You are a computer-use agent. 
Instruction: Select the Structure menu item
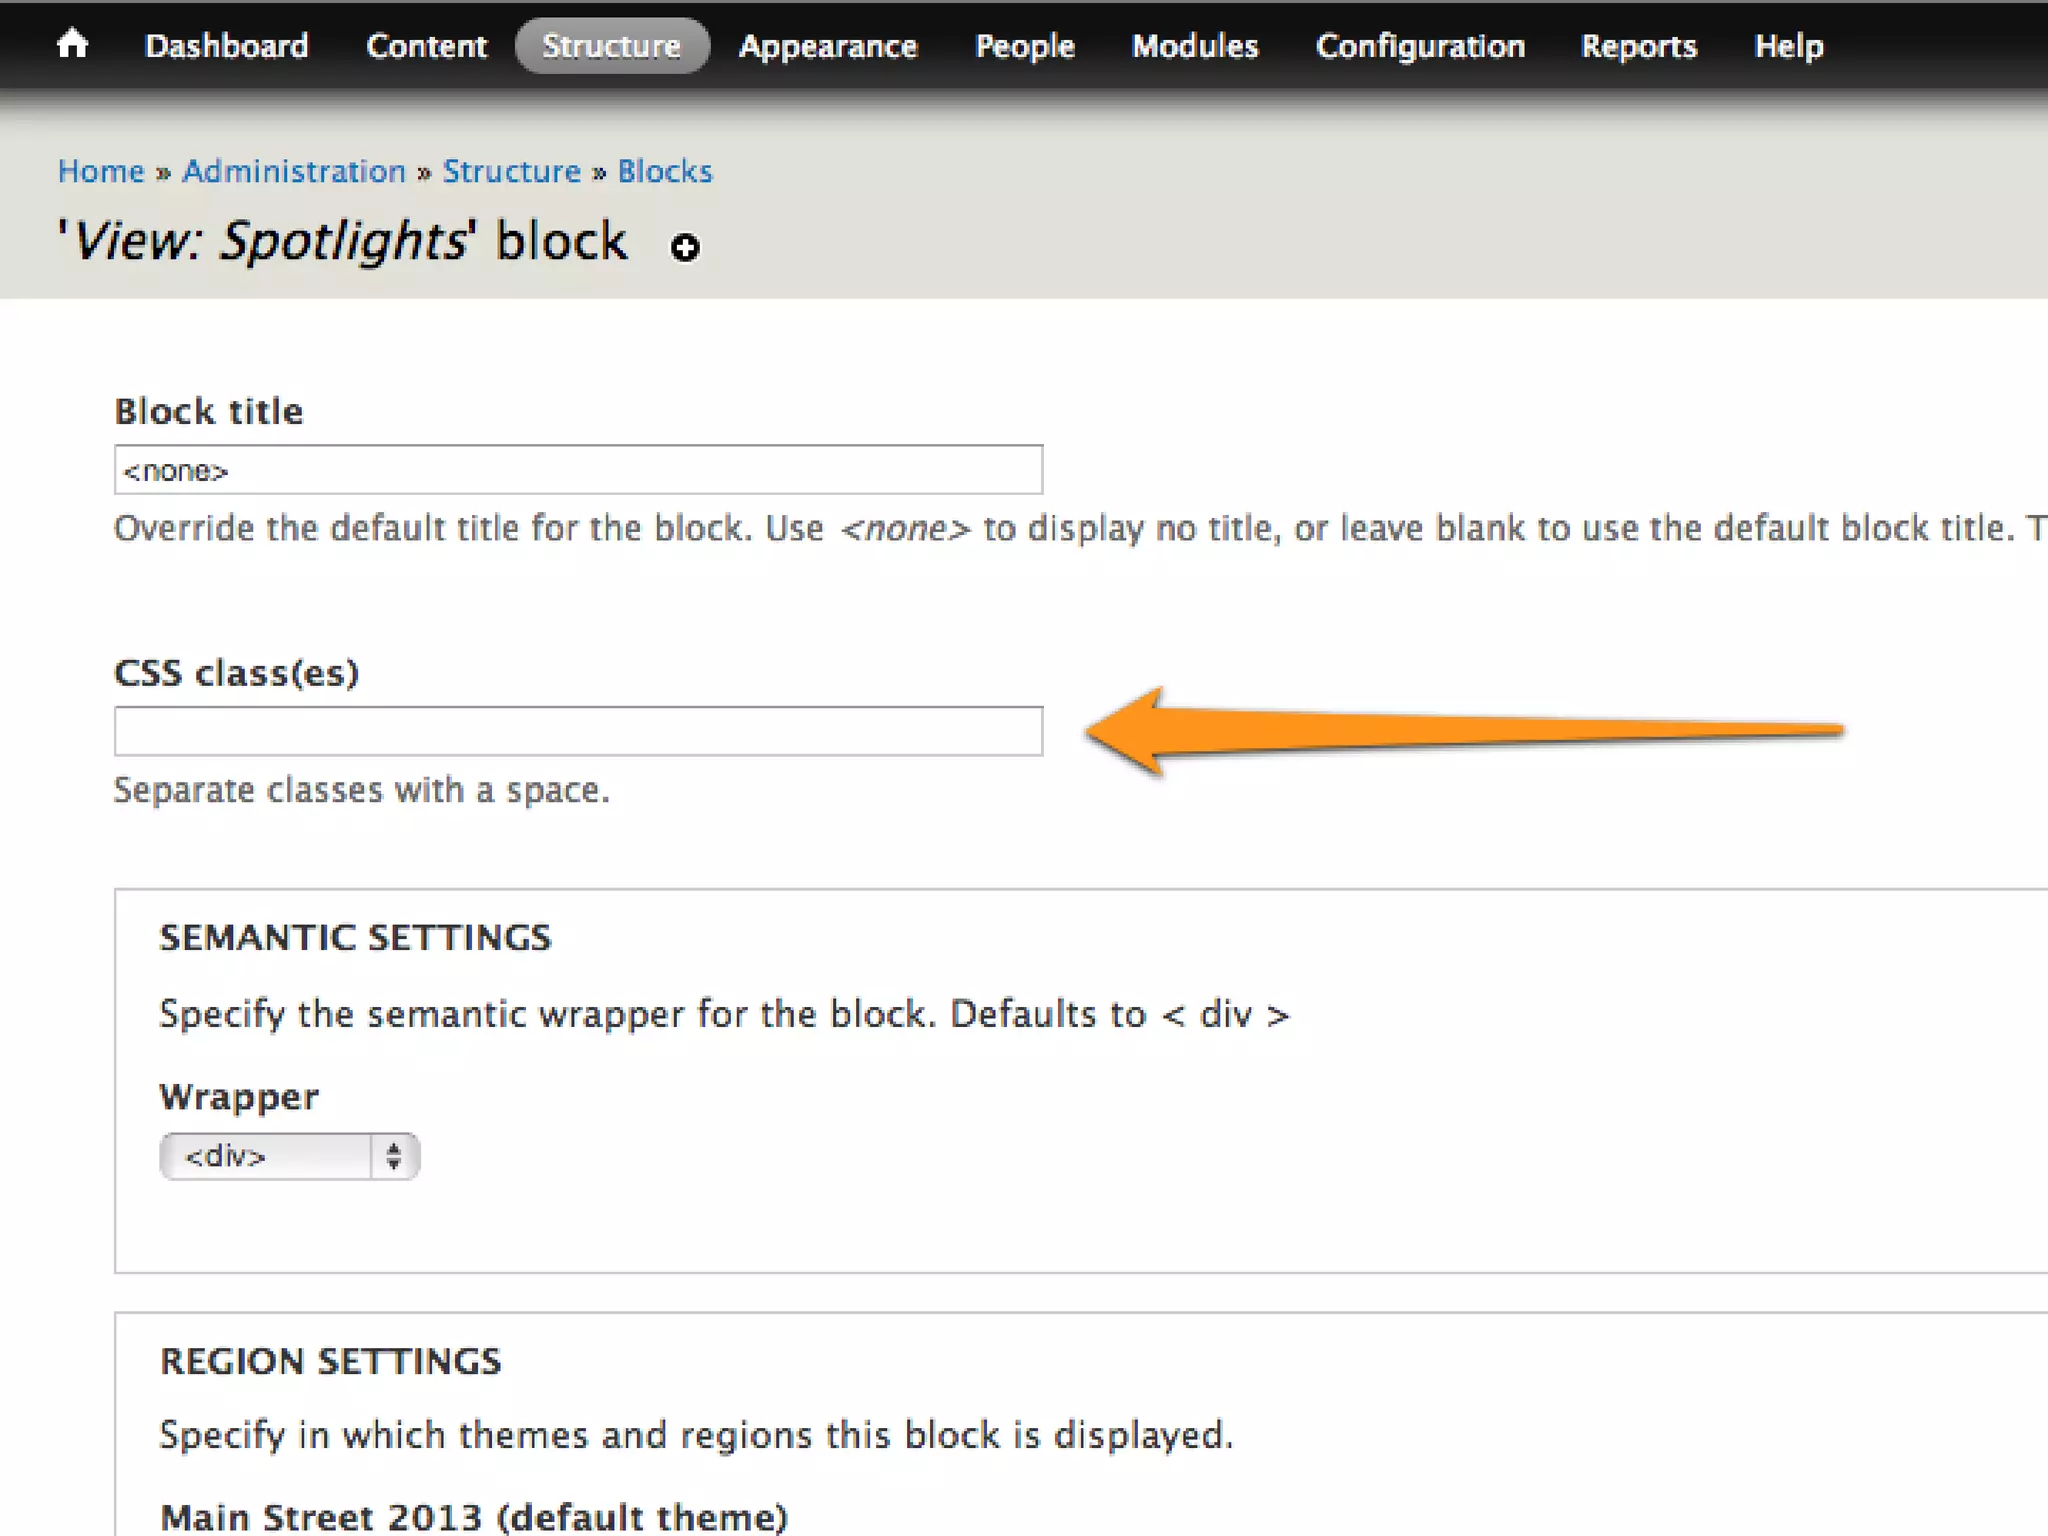pyautogui.click(x=611, y=46)
